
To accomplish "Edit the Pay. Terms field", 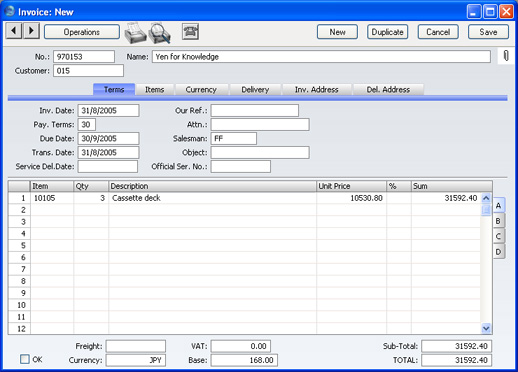I will pos(87,125).
